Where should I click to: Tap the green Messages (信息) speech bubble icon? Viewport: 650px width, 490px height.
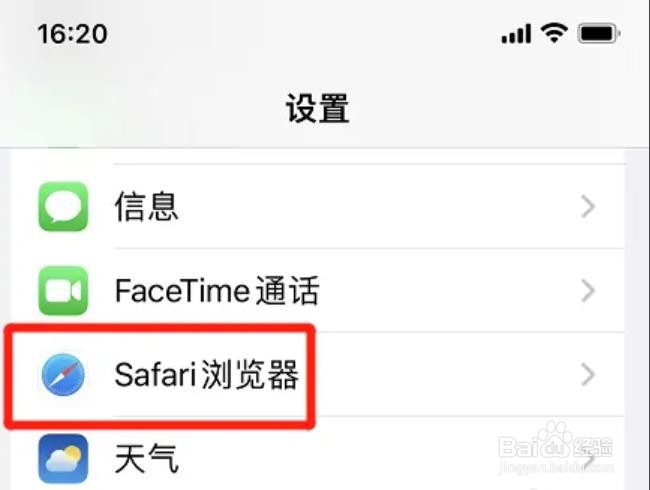tap(63, 206)
